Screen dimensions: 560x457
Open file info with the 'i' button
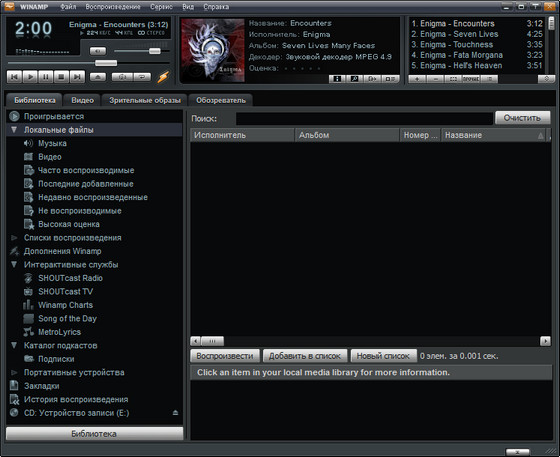pos(337,79)
